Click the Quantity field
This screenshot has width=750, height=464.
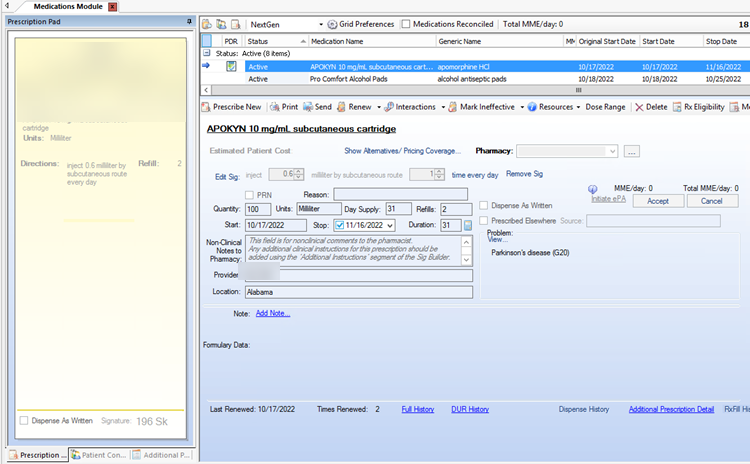pyautogui.click(x=258, y=209)
